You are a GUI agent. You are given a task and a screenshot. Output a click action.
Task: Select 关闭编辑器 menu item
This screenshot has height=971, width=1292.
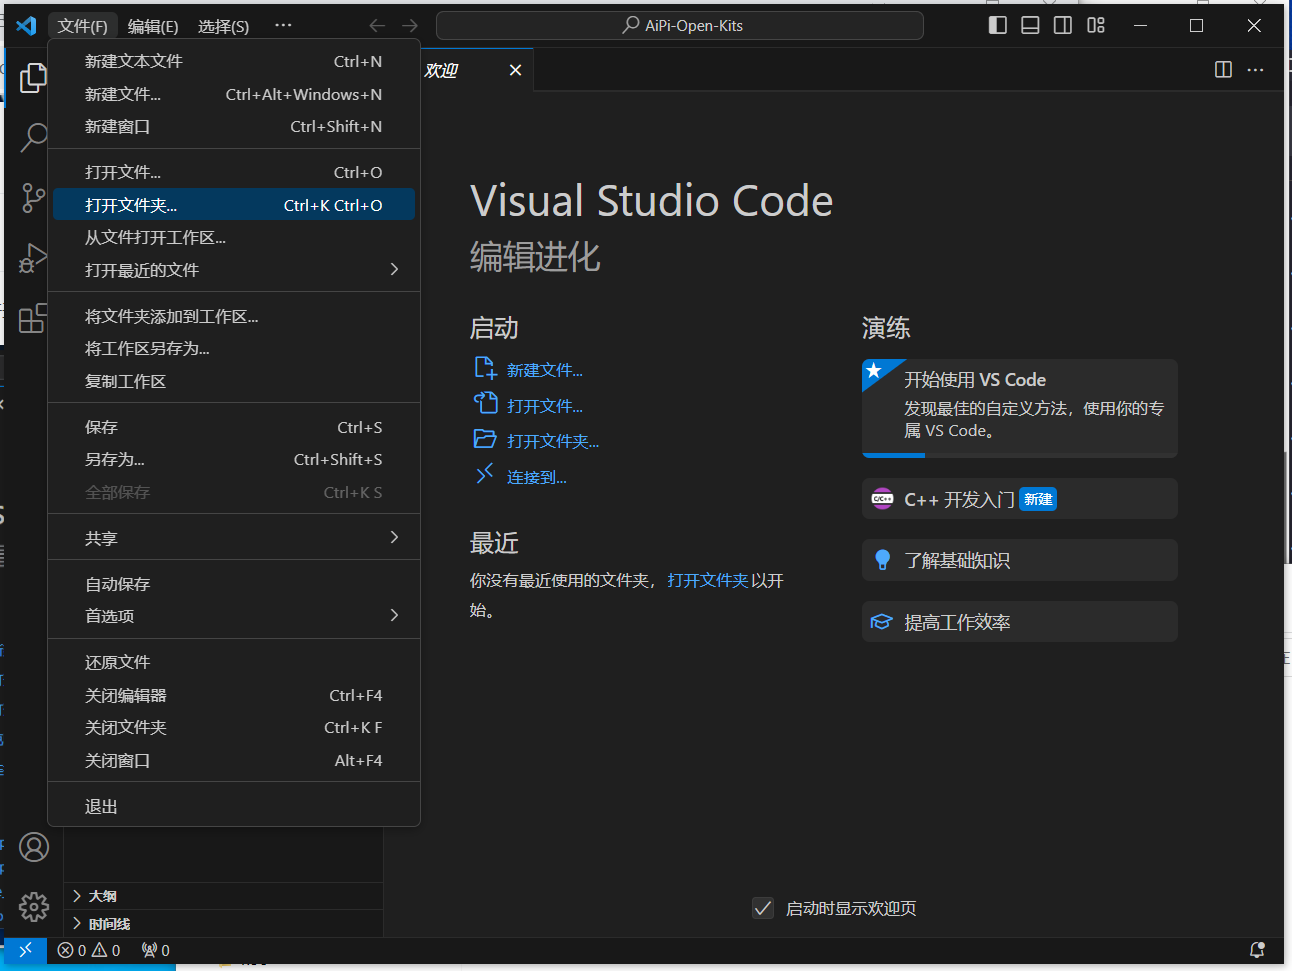coord(234,695)
